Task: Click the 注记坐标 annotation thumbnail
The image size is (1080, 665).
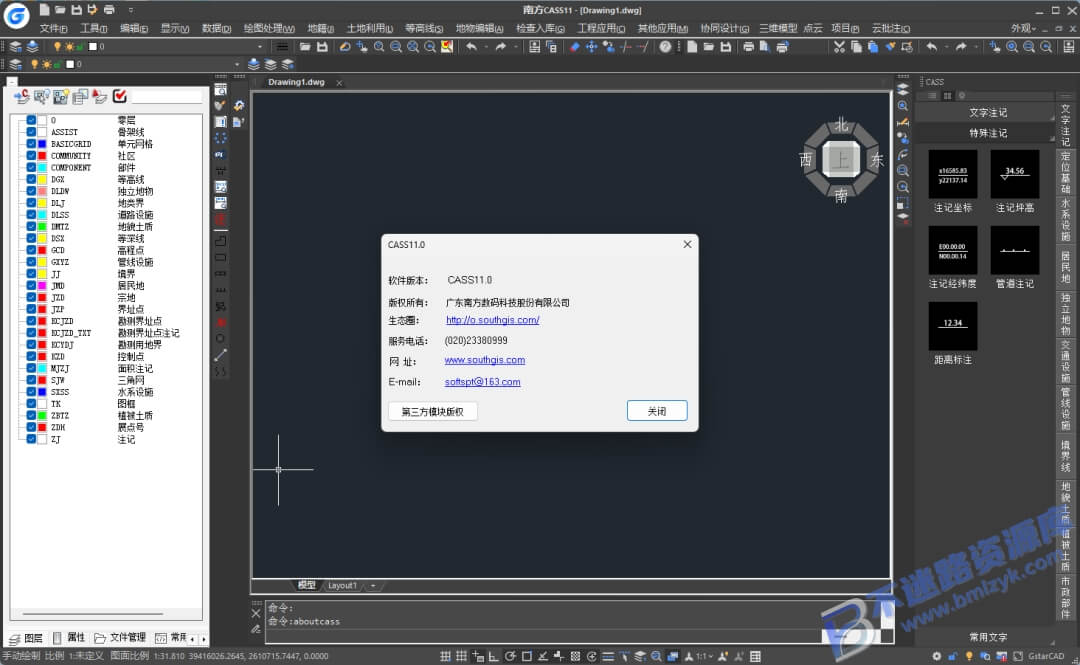Action: 953,175
